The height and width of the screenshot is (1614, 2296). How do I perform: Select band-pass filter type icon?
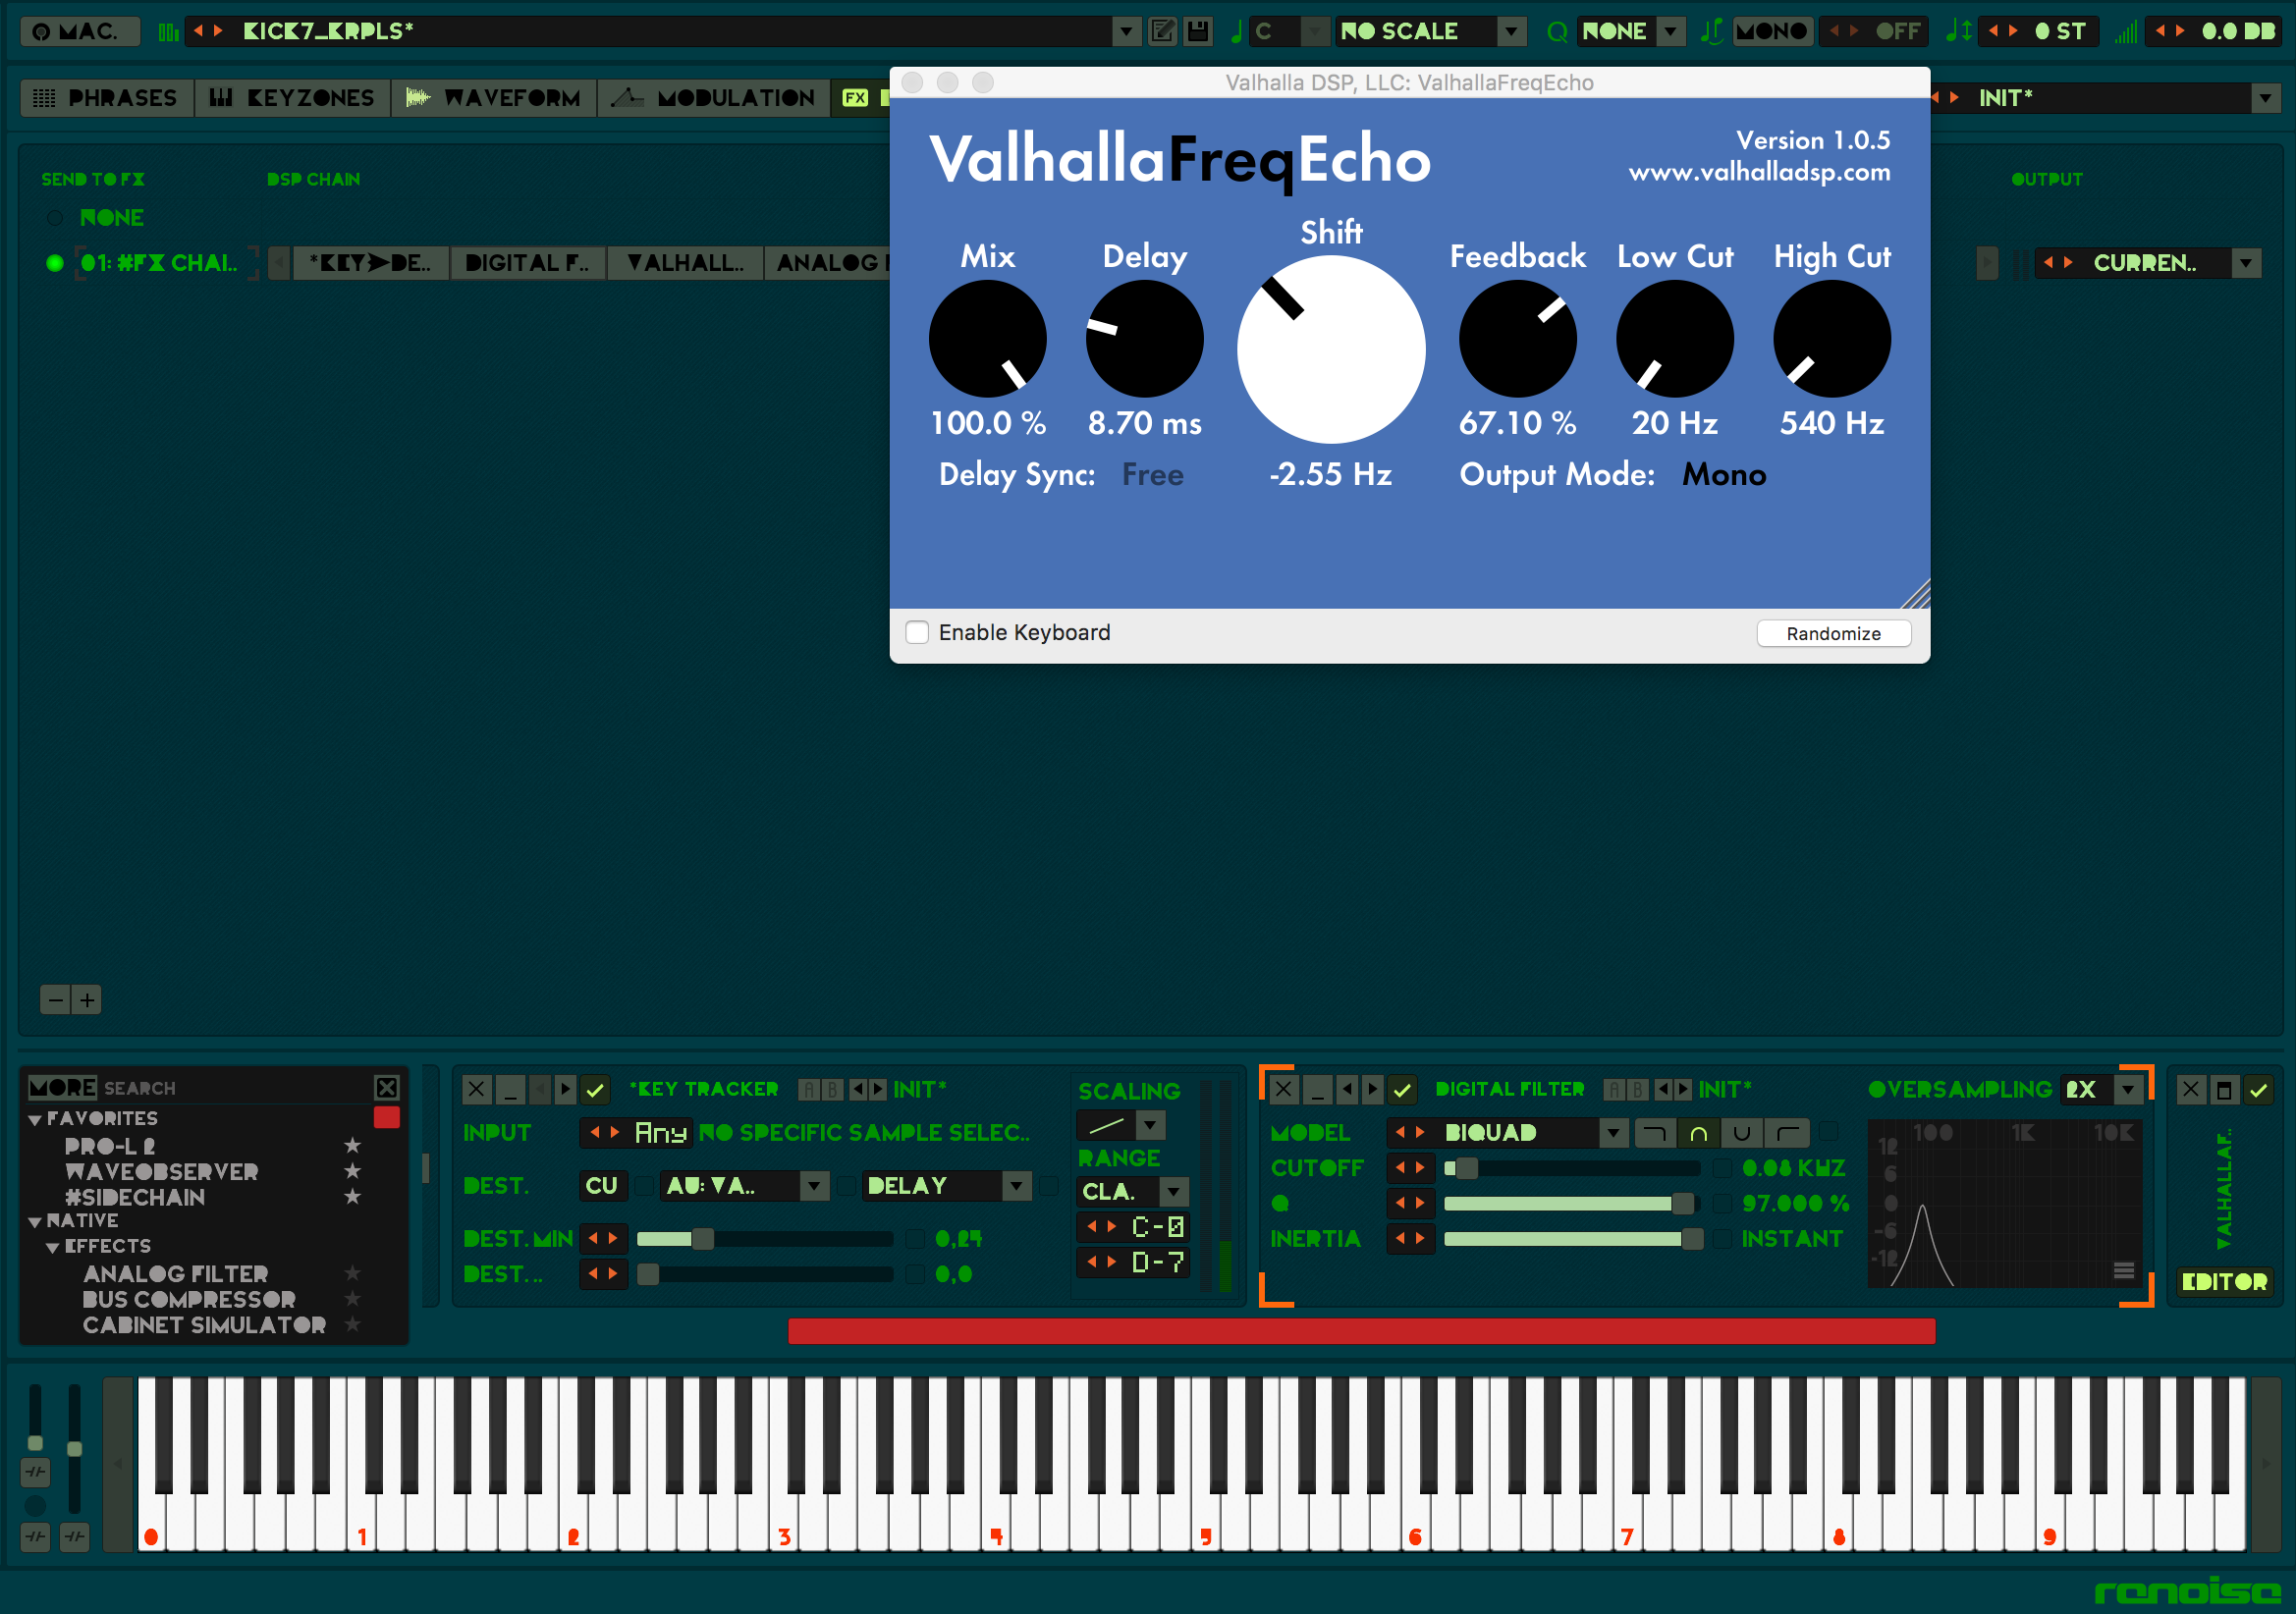coord(1698,1133)
